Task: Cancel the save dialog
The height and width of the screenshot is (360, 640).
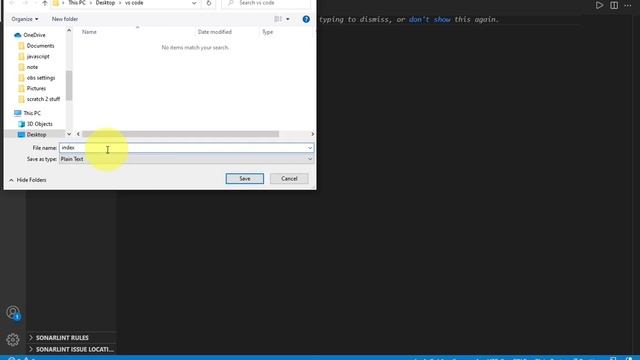Action: click(x=289, y=178)
